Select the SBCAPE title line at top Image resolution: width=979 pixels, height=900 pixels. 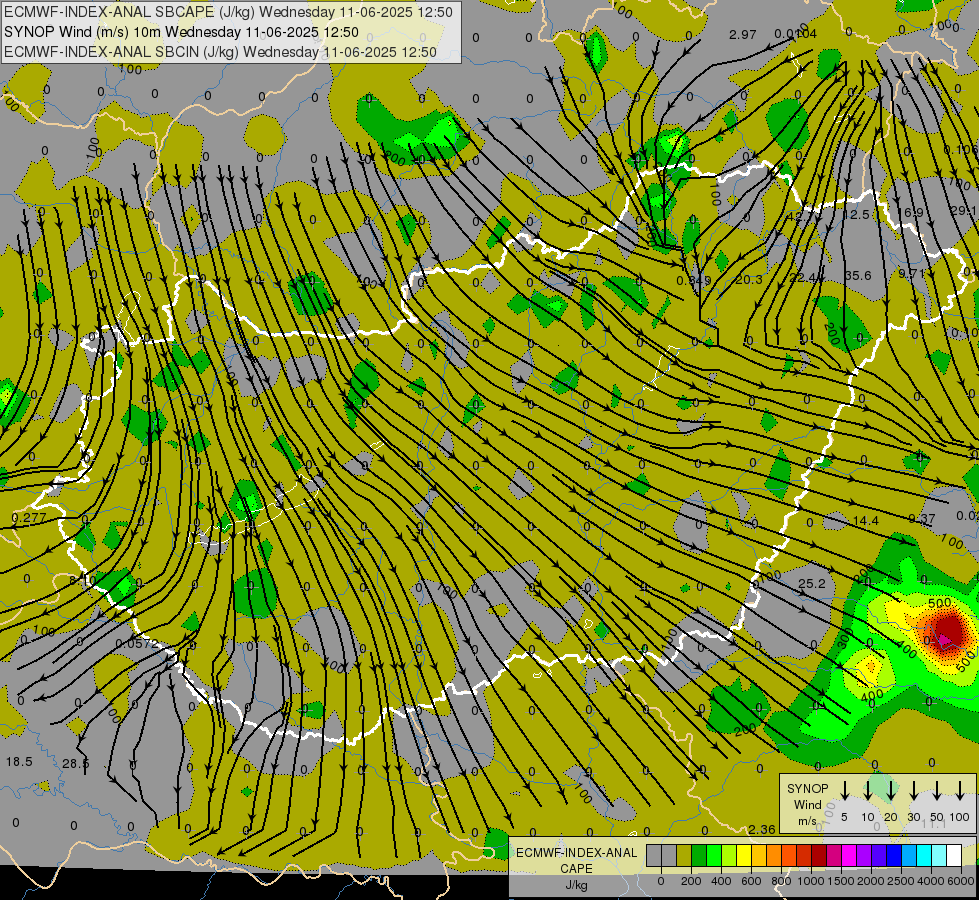tap(229, 12)
